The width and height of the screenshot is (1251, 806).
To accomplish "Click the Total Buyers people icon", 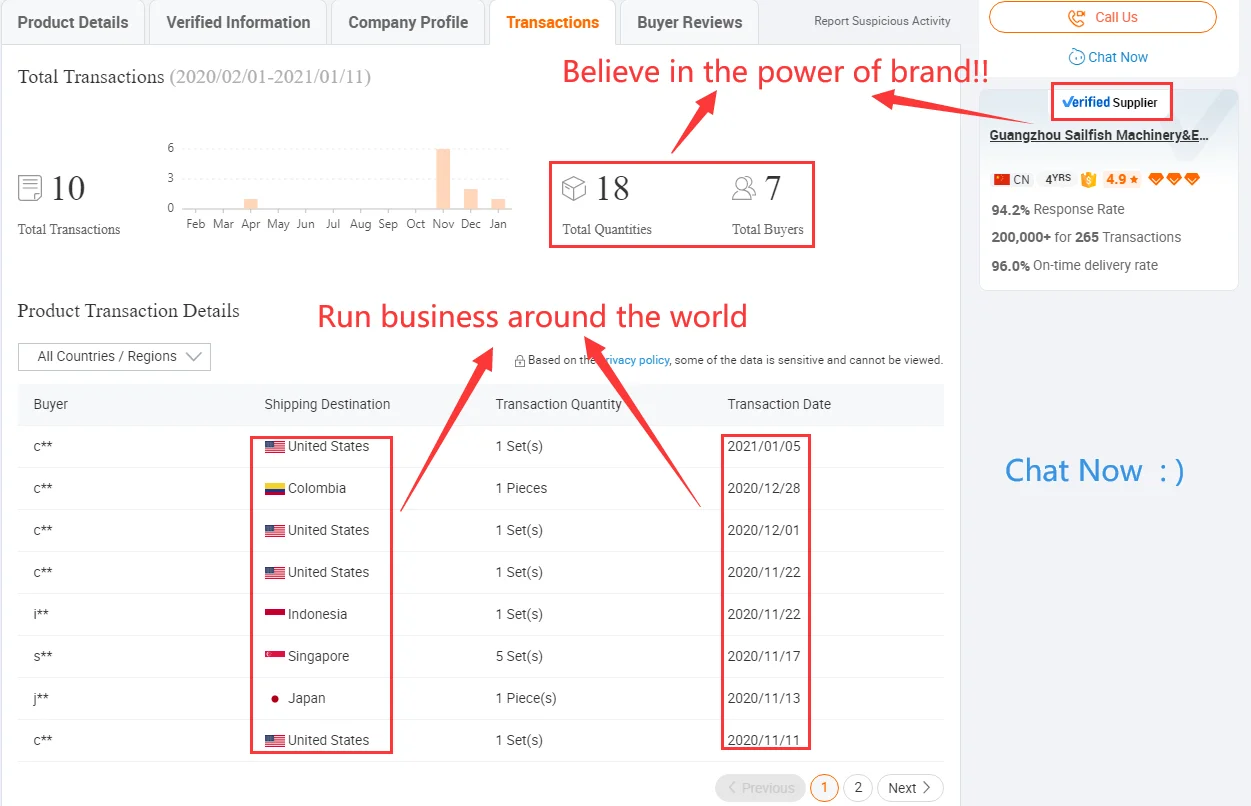I will tap(744, 188).
